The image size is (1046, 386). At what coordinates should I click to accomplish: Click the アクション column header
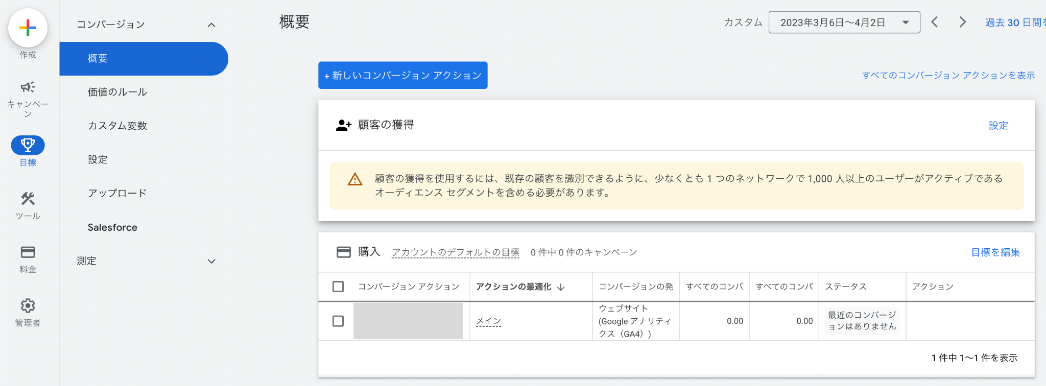coord(933,287)
